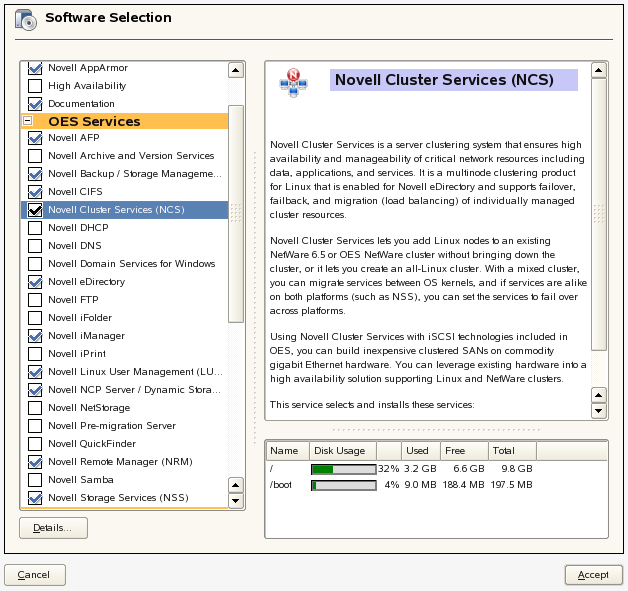Check Novell Domain Services for Windows
The height and width of the screenshot is (591, 628).
coord(35,264)
